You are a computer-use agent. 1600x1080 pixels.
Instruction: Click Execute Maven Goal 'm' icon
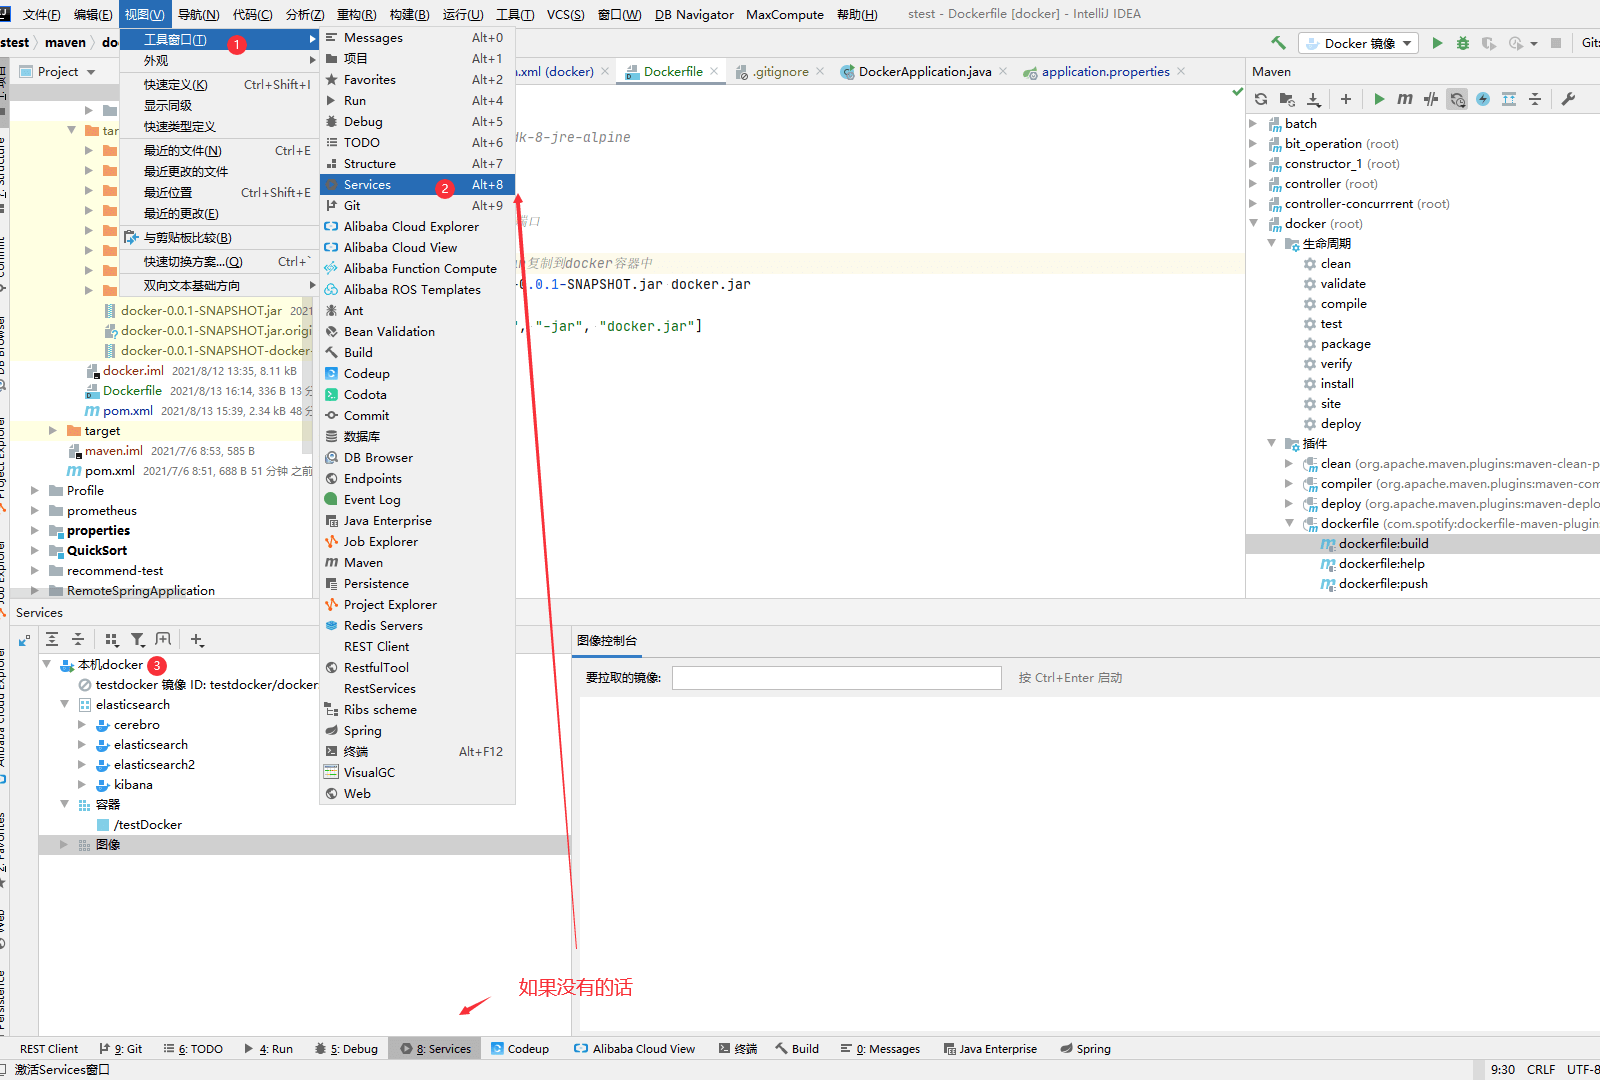click(x=1405, y=99)
